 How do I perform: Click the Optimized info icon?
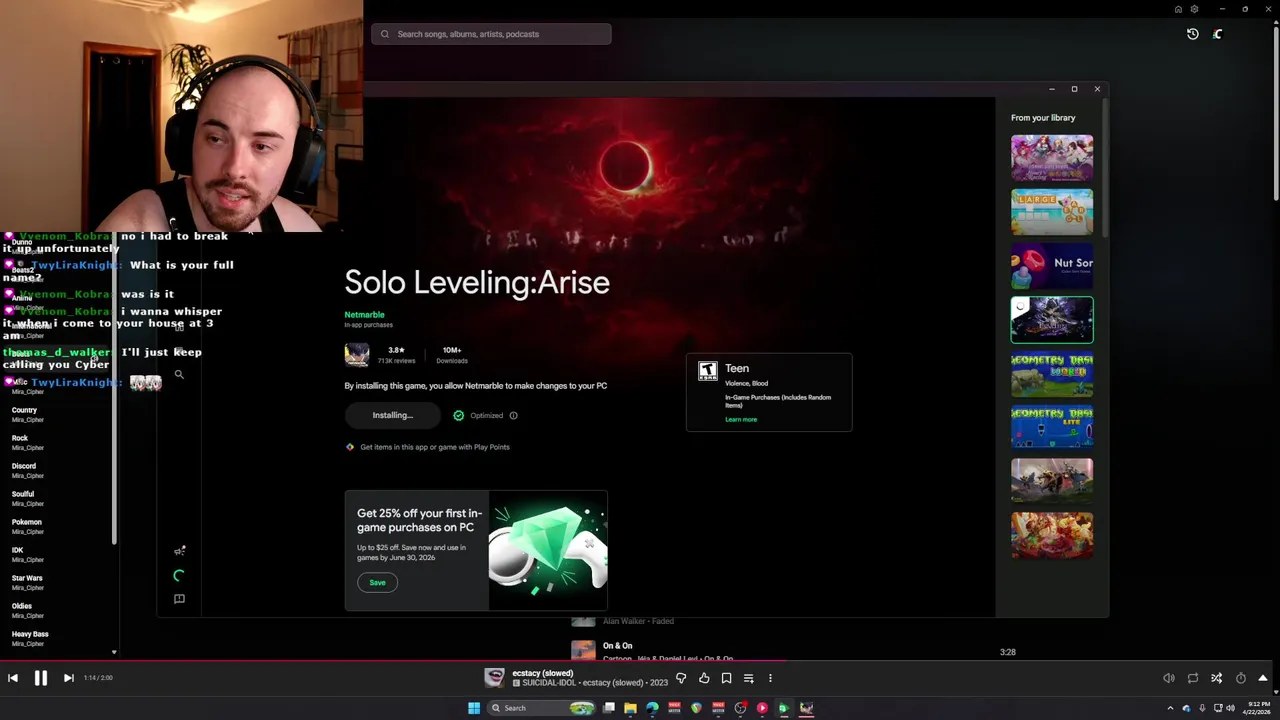pos(513,415)
